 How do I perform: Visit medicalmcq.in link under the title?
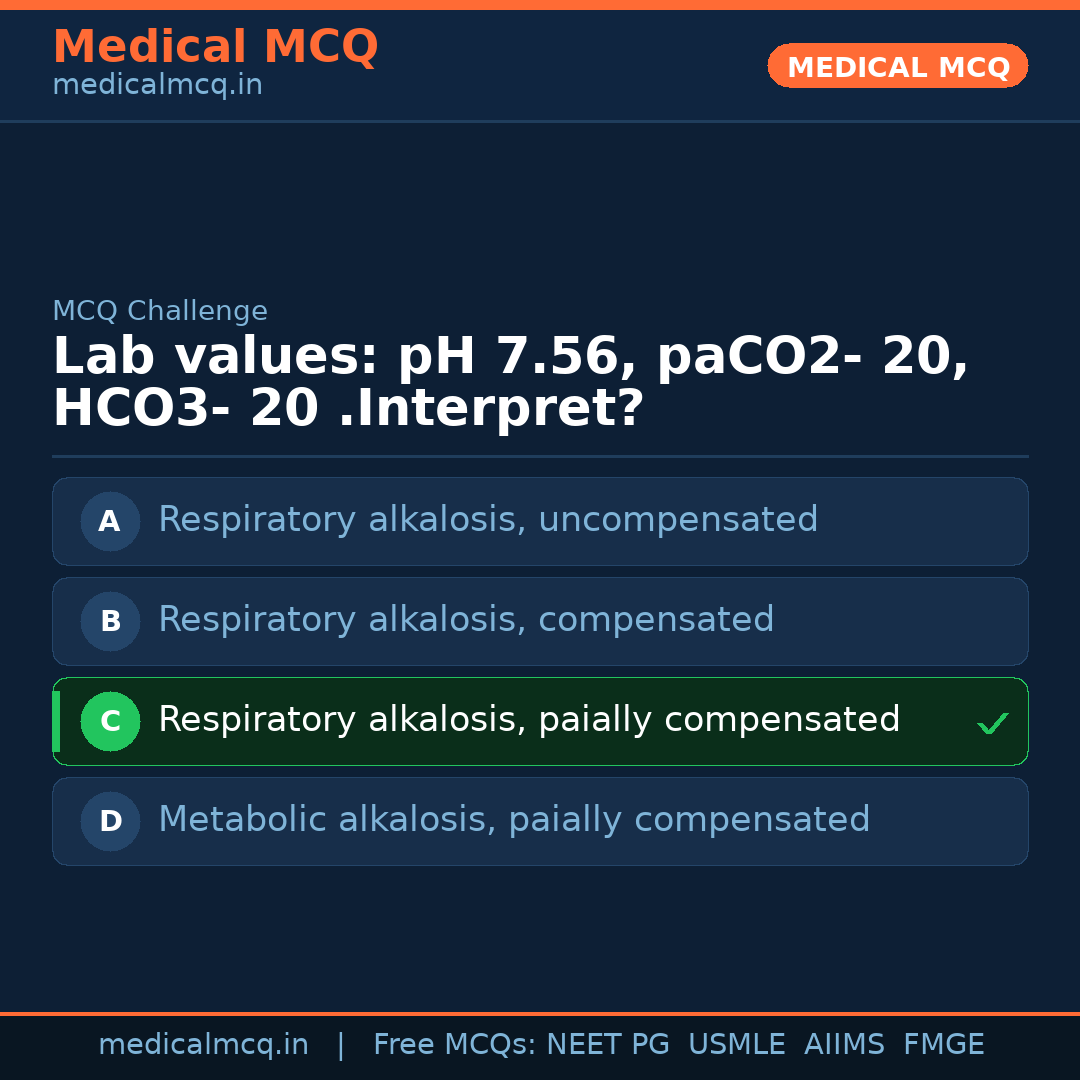pos(157,86)
